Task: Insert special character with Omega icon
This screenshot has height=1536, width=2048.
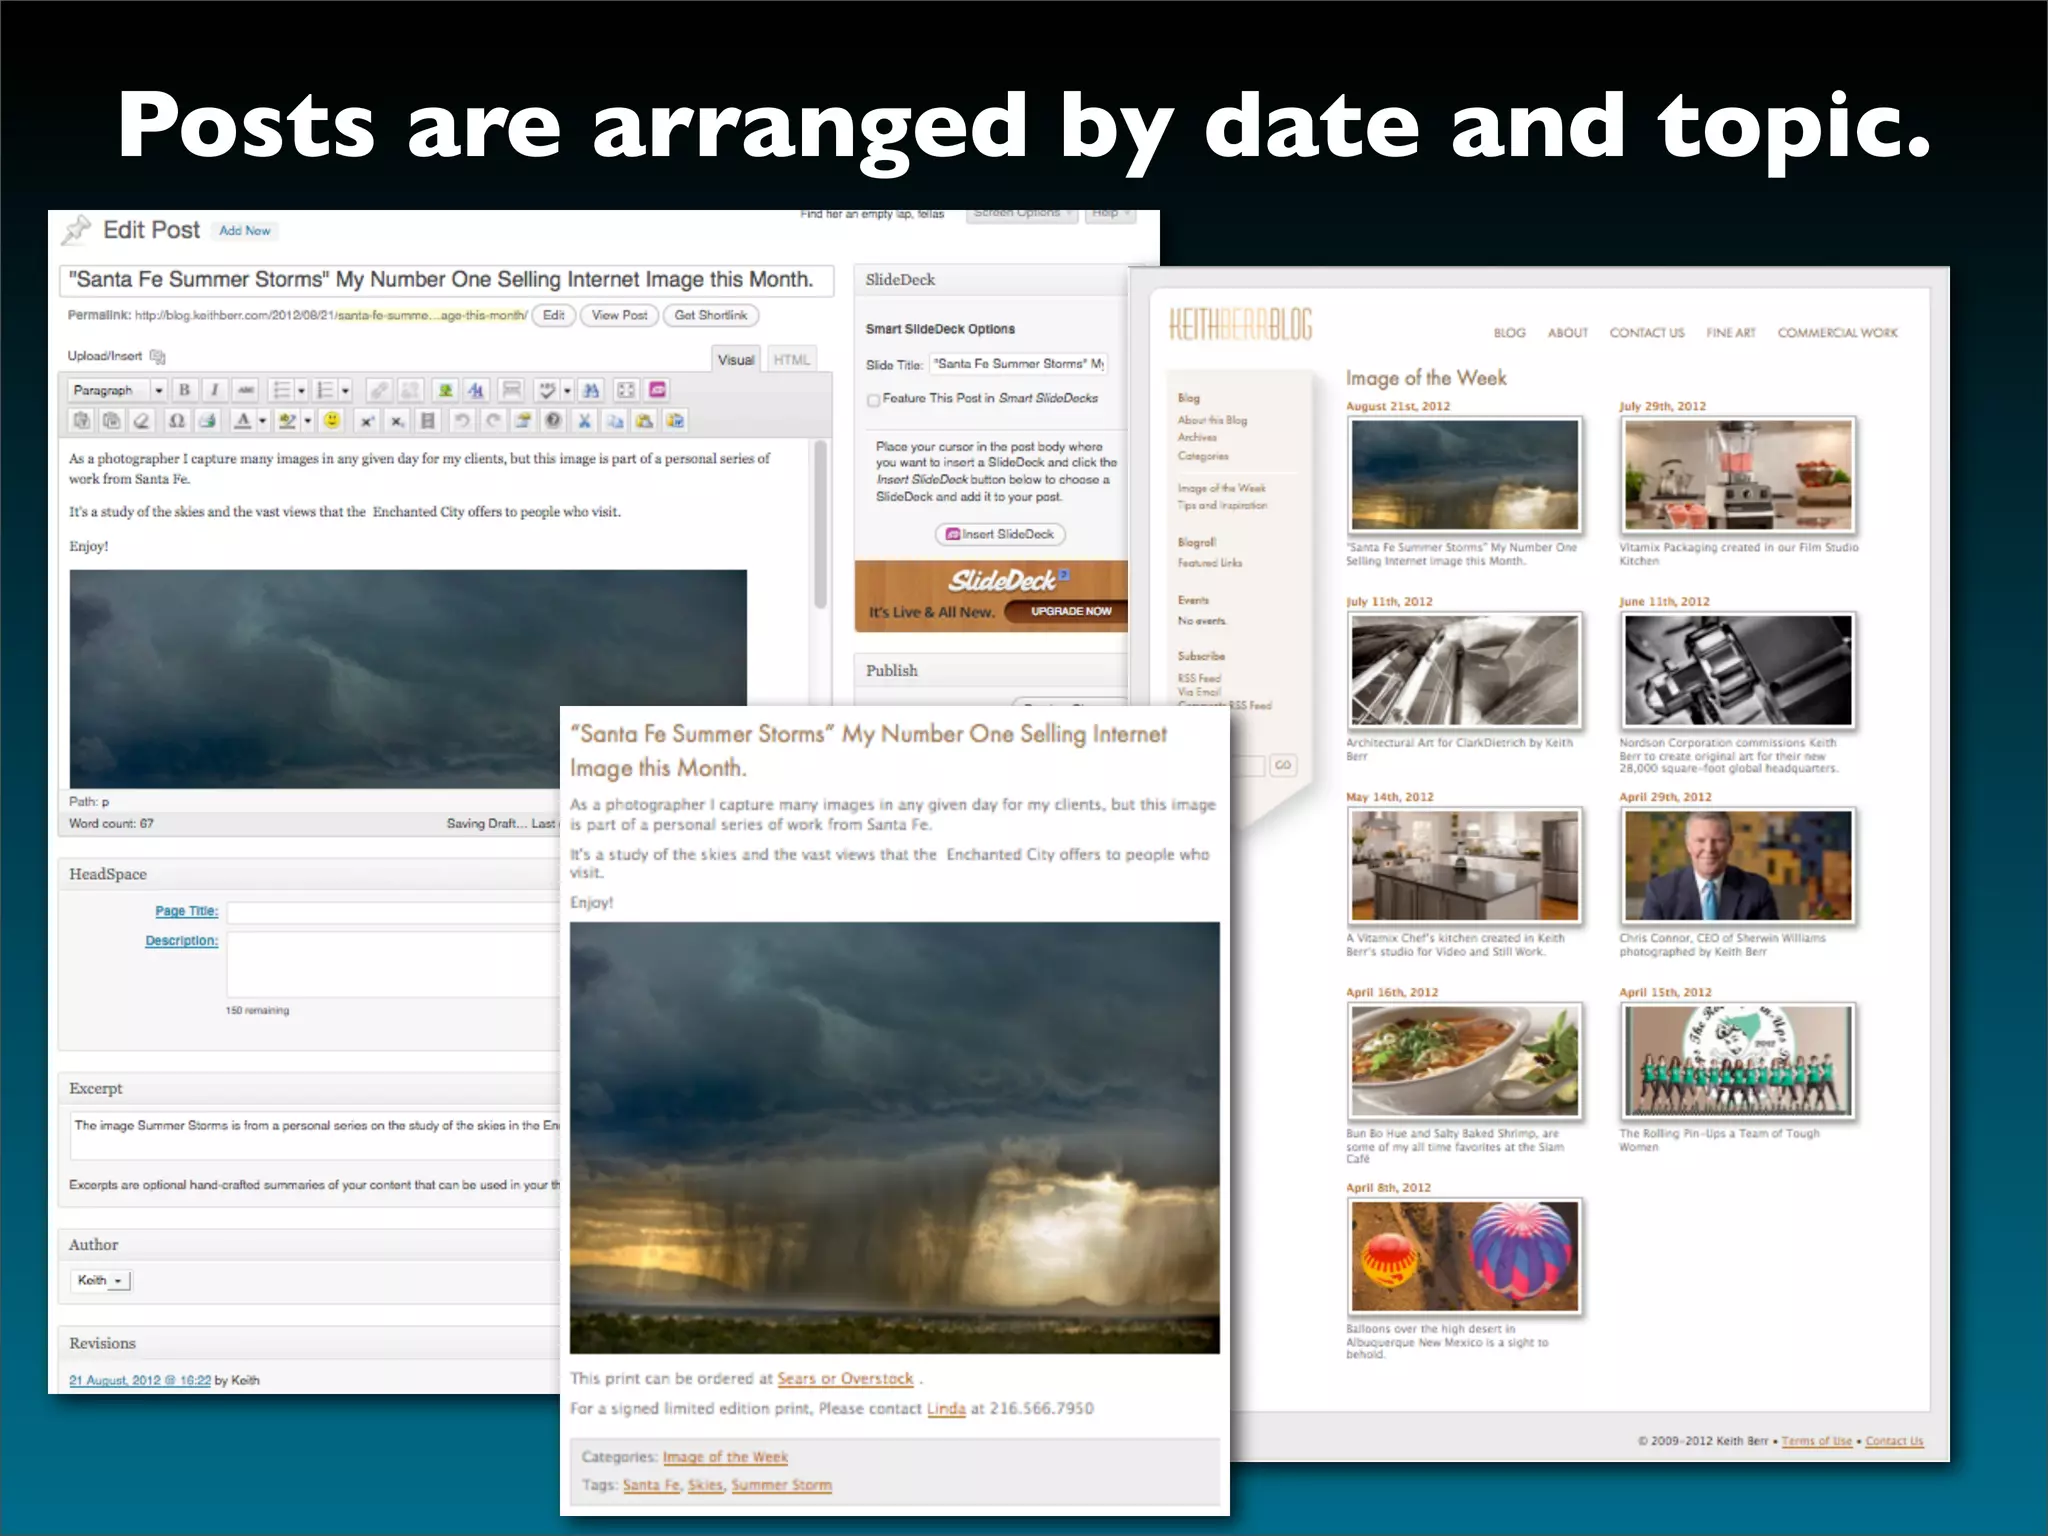Action: [x=177, y=420]
